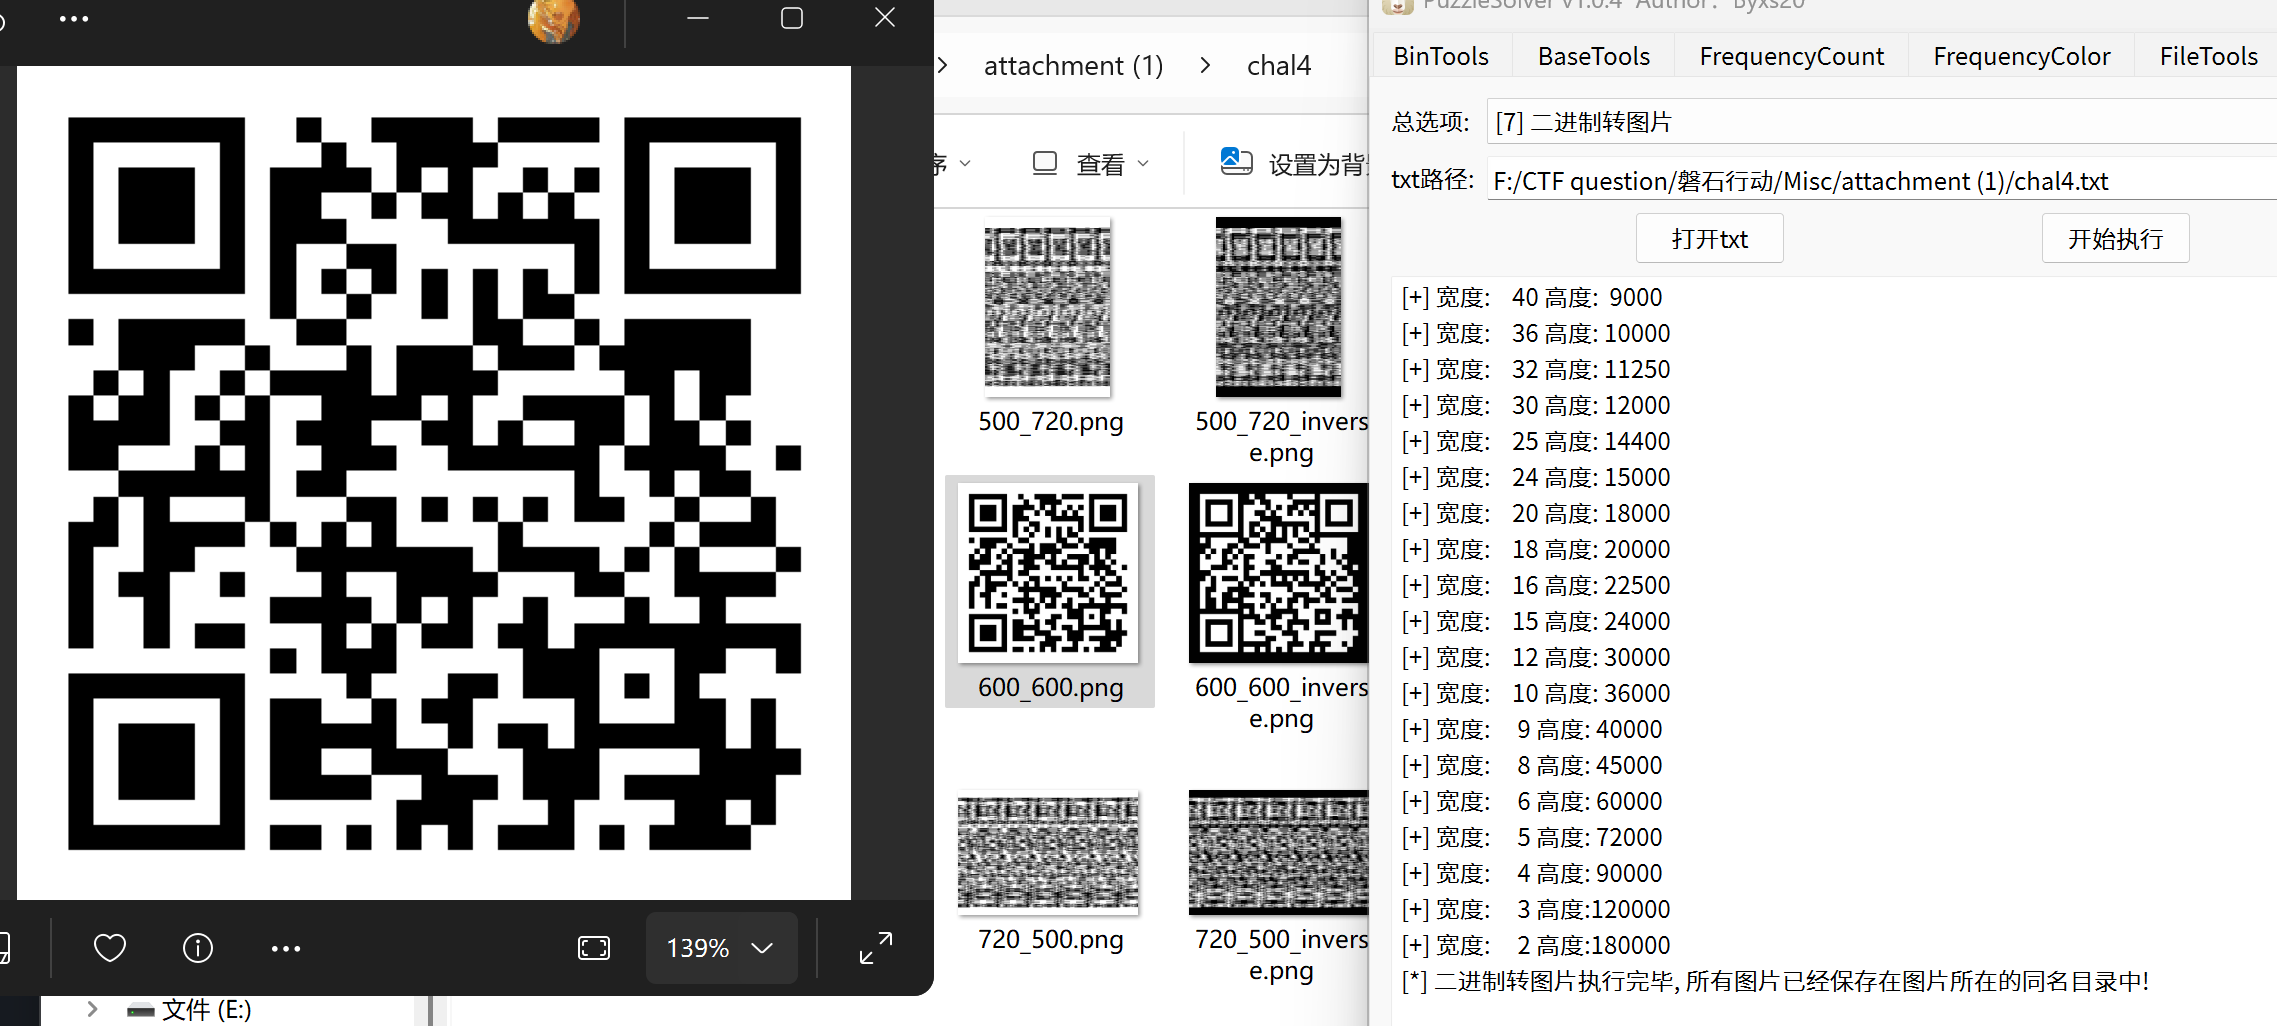Viewport: 2277px width, 1026px height.
Task: Click the output line 宽度: 40 高度: 9000
Action: click(x=1531, y=297)
